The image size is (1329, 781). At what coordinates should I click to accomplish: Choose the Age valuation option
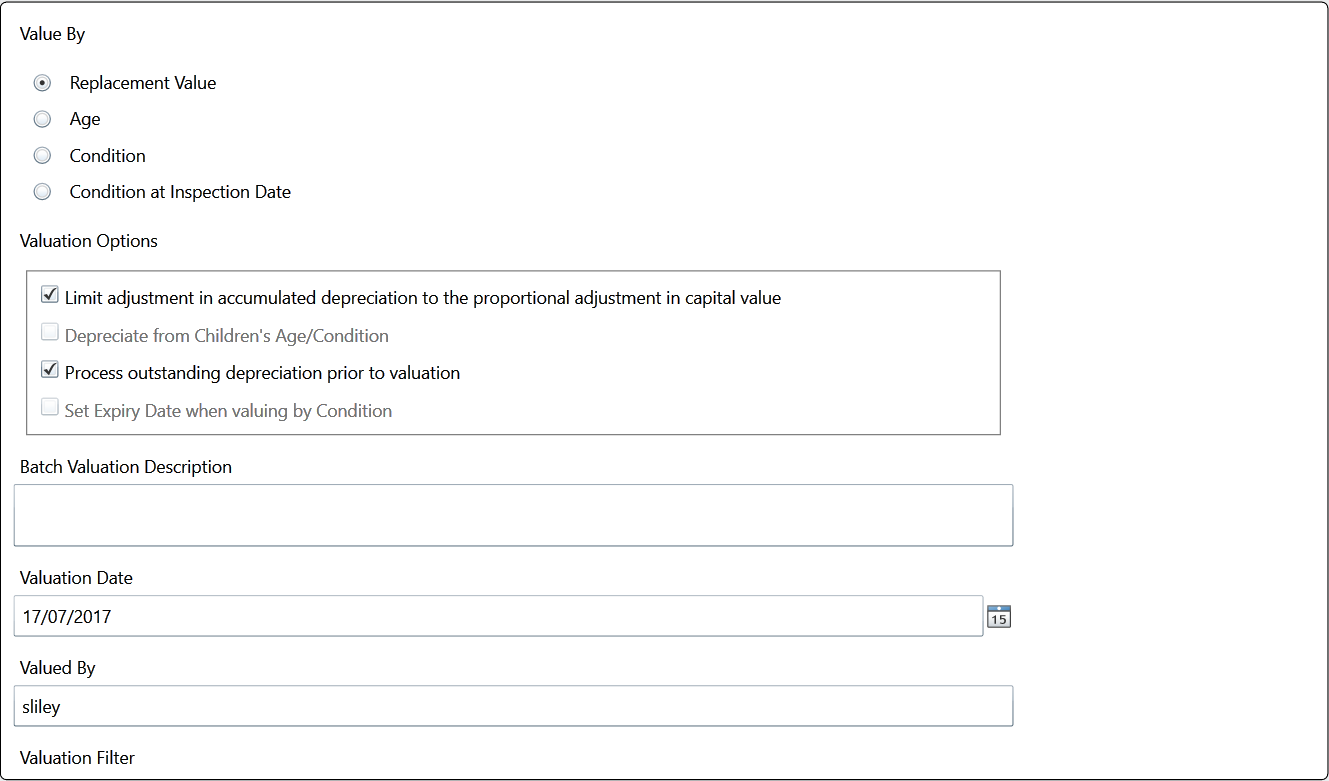coord(42,119)
